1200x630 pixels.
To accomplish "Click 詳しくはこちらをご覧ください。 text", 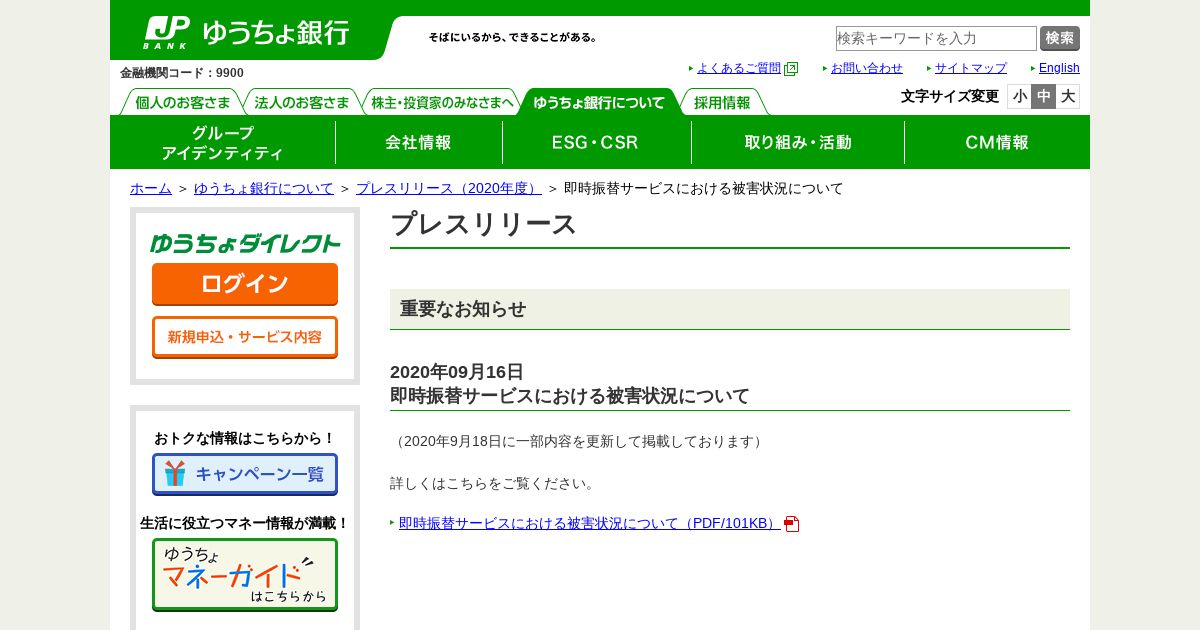I will [494, 483].
